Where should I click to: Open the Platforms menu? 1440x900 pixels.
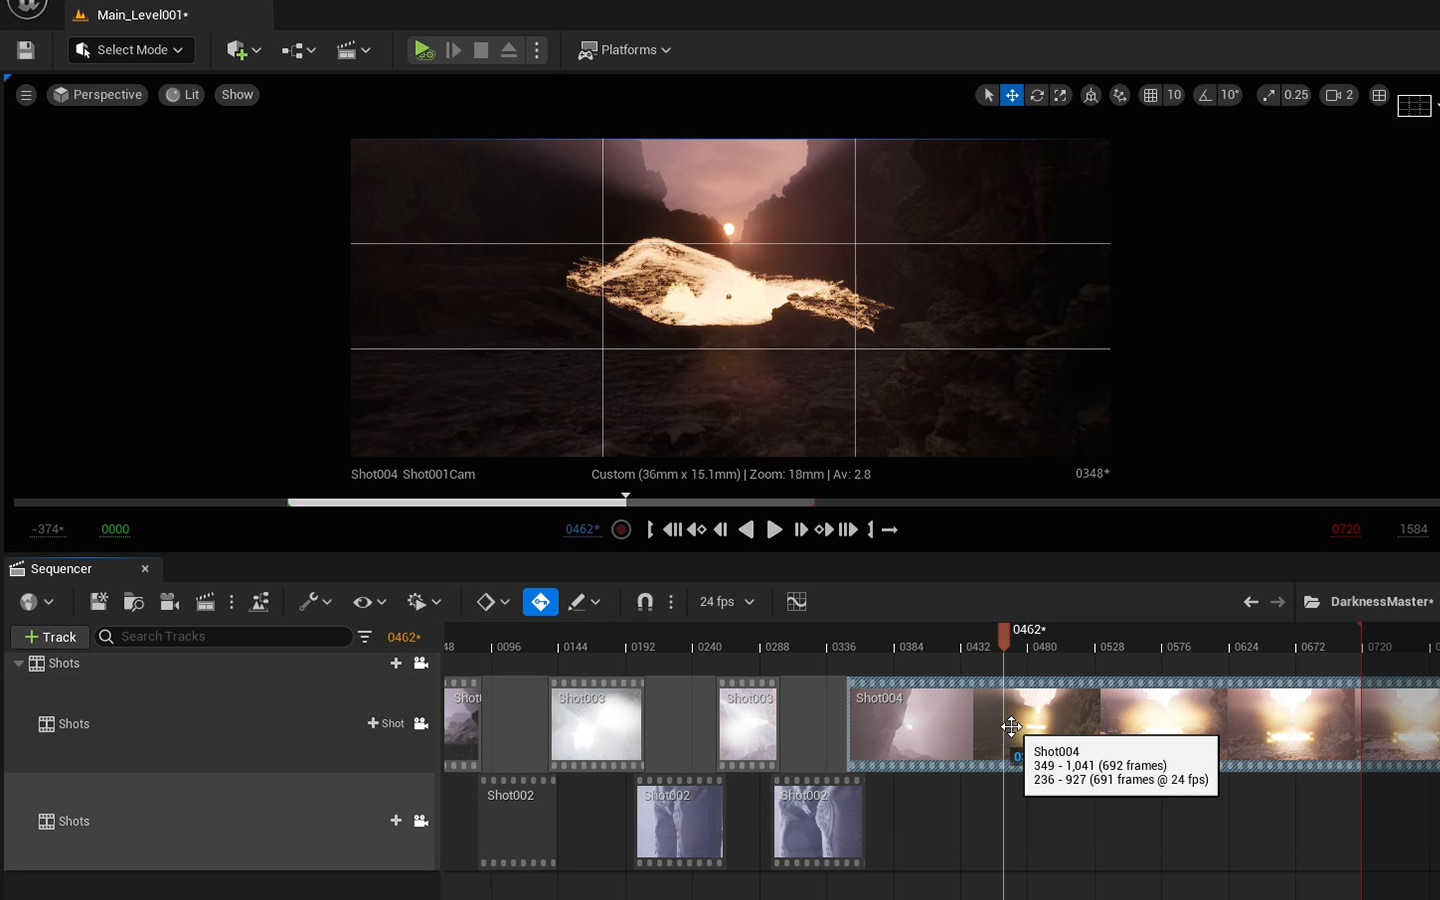[x=625, y=50]
